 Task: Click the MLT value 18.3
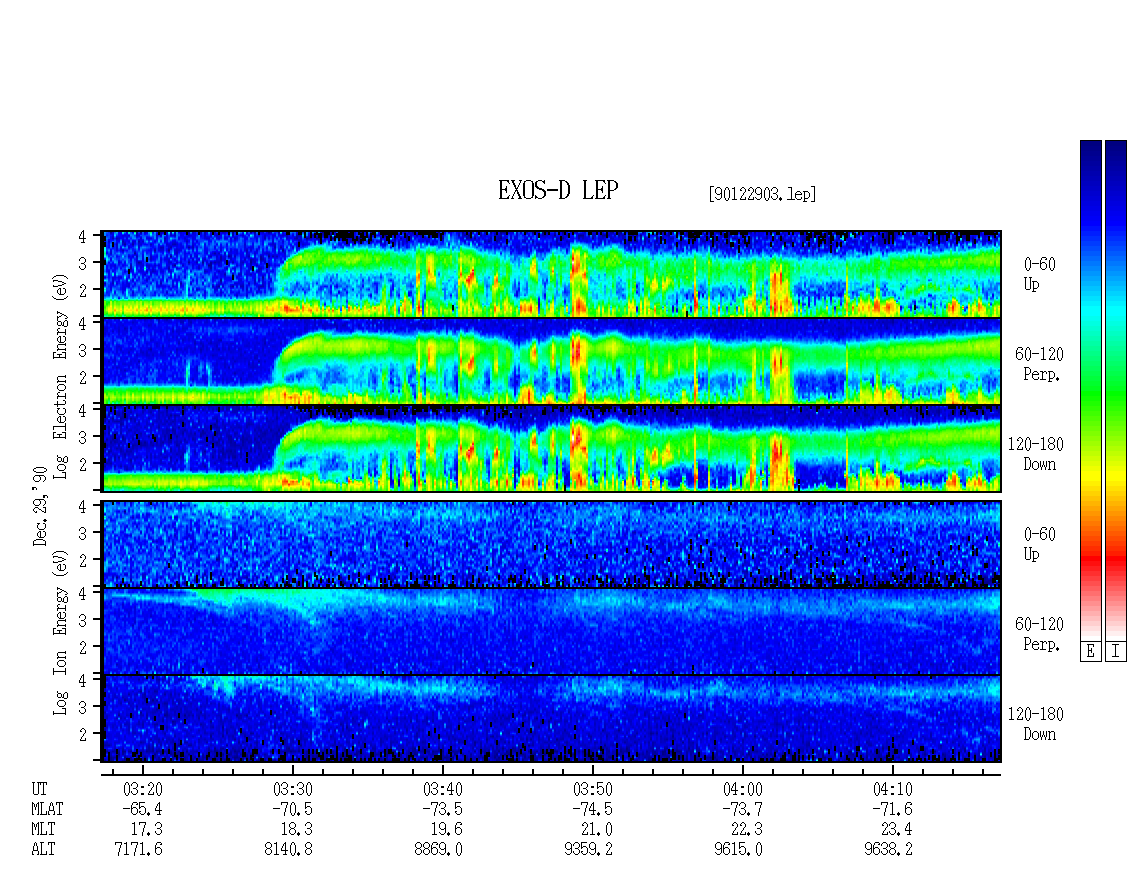[x=296, y=830]
